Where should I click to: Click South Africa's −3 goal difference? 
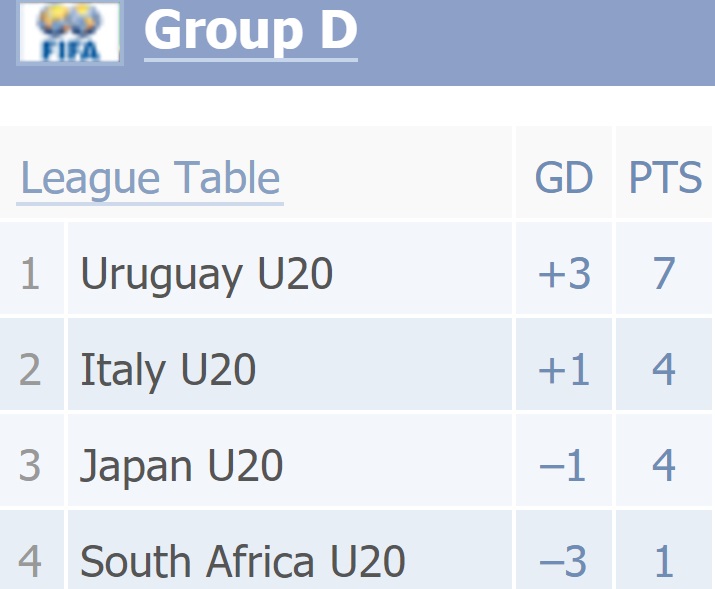(563, 561)
